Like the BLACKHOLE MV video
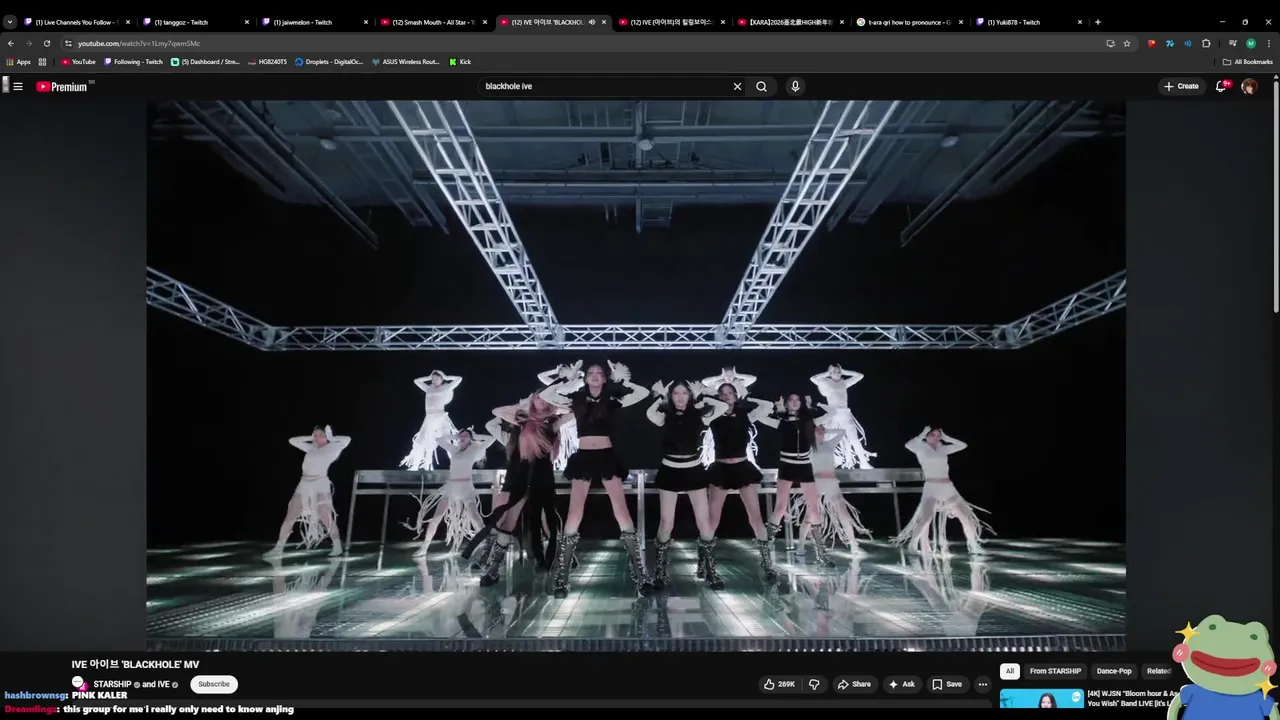1280x720 pixels. [779, 684]
